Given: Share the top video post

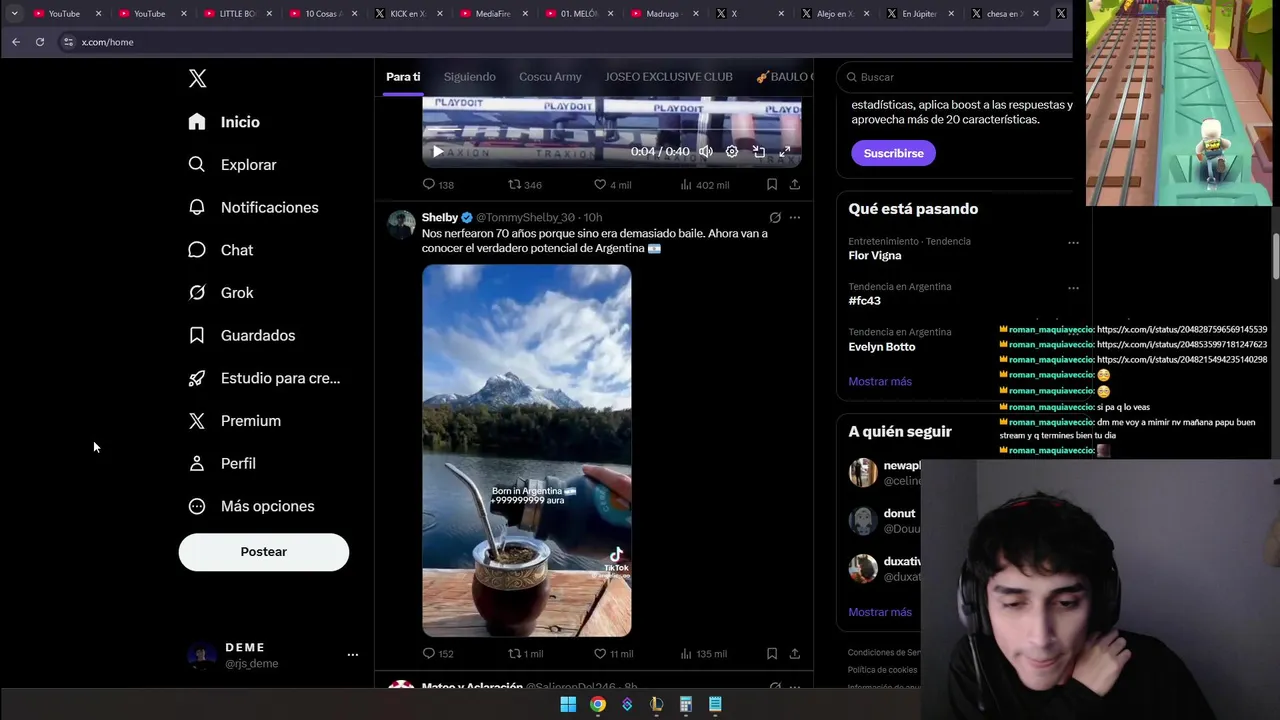Looking at the screenshot, I should coord(795,185).
